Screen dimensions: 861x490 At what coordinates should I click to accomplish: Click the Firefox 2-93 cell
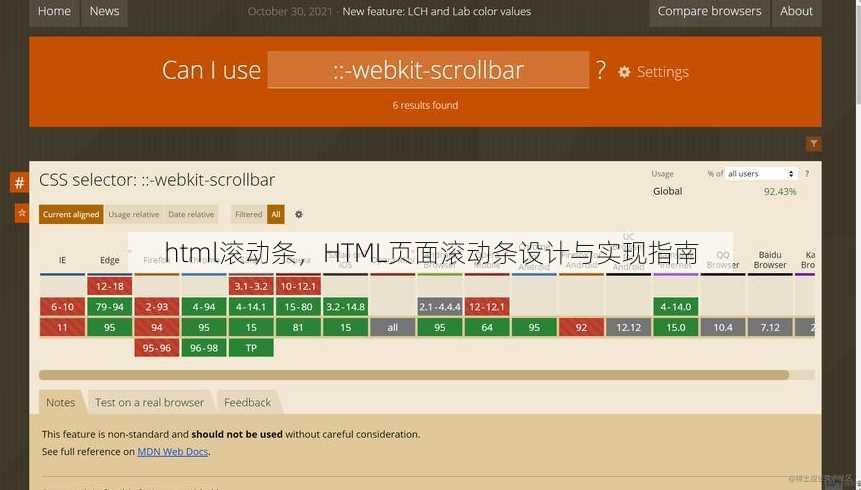coord(156,307)
